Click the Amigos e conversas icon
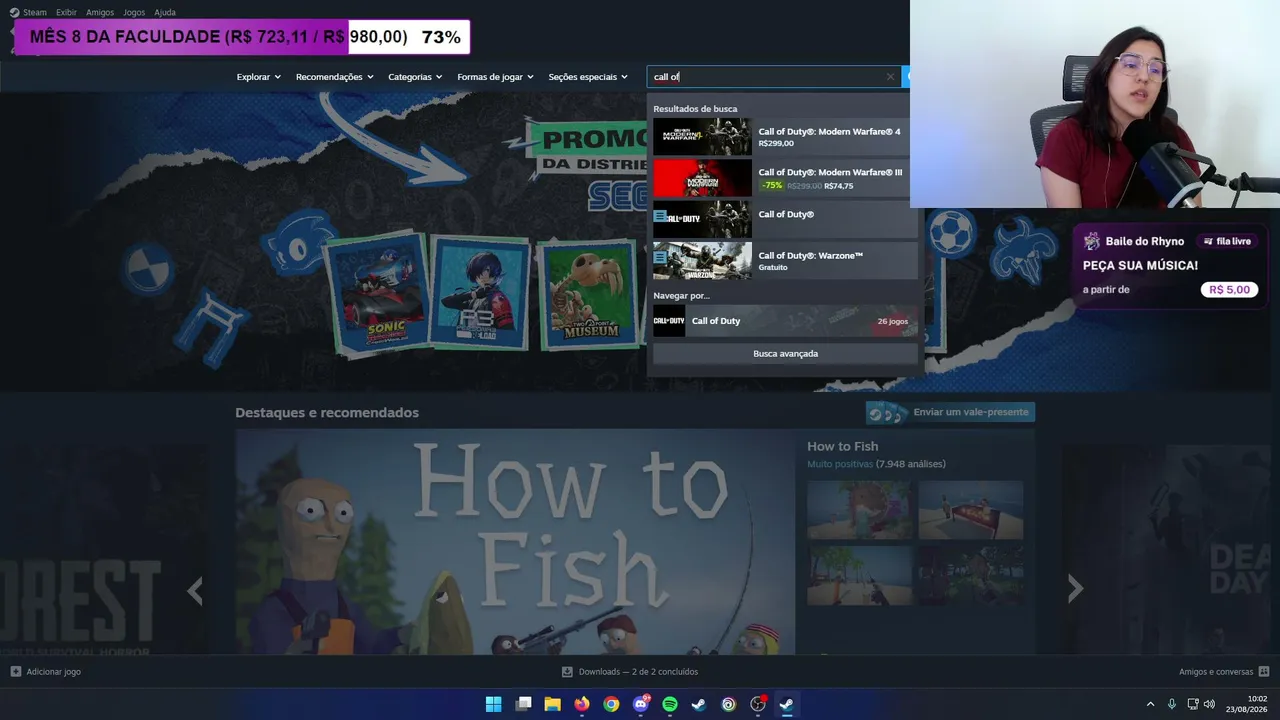 [1264, 672]
